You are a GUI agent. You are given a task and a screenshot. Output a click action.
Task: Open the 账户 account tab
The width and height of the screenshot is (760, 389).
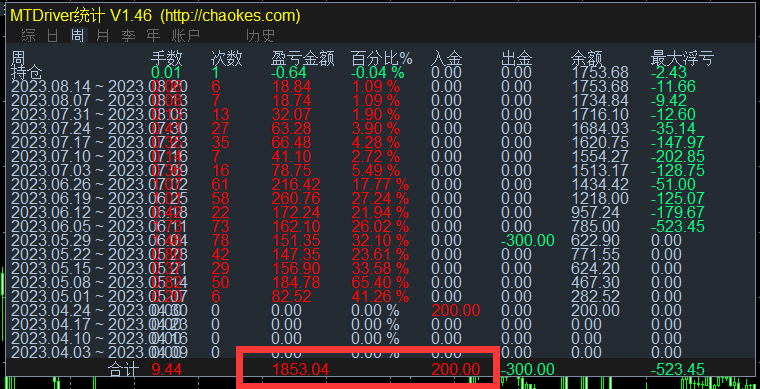[186, 36]
